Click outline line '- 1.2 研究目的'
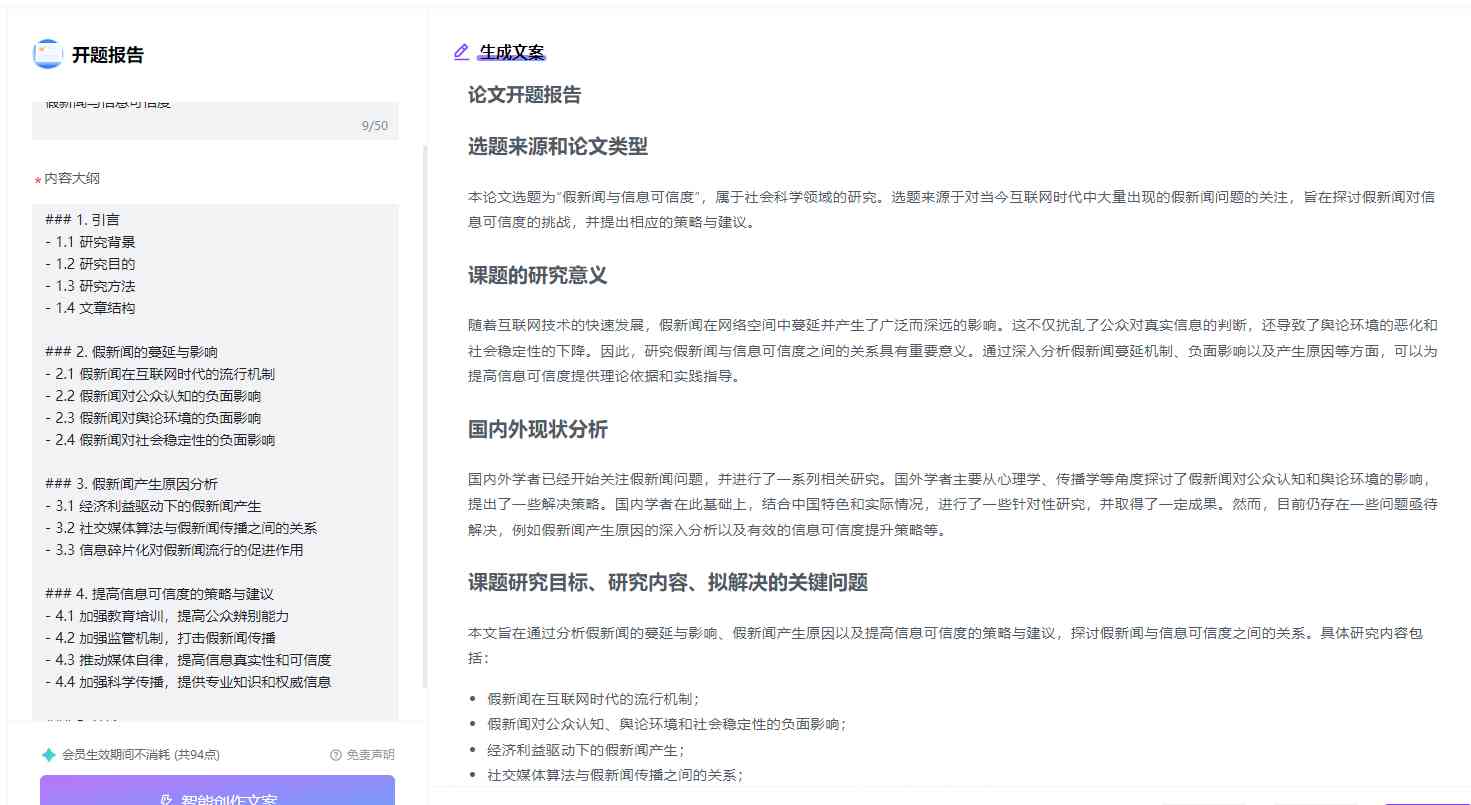The image size is (1471, 805). [x=90, y=264]
